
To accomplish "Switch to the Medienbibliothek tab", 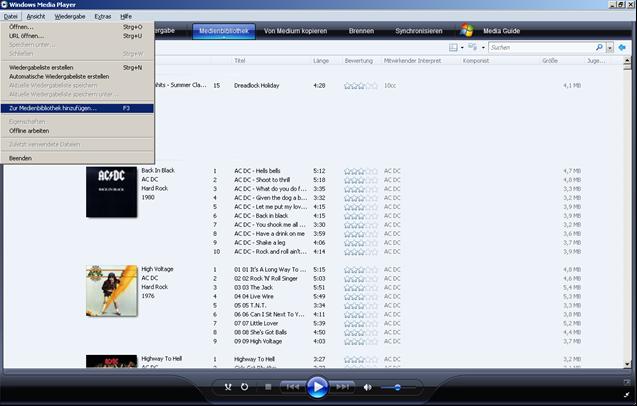I will 224,31.
